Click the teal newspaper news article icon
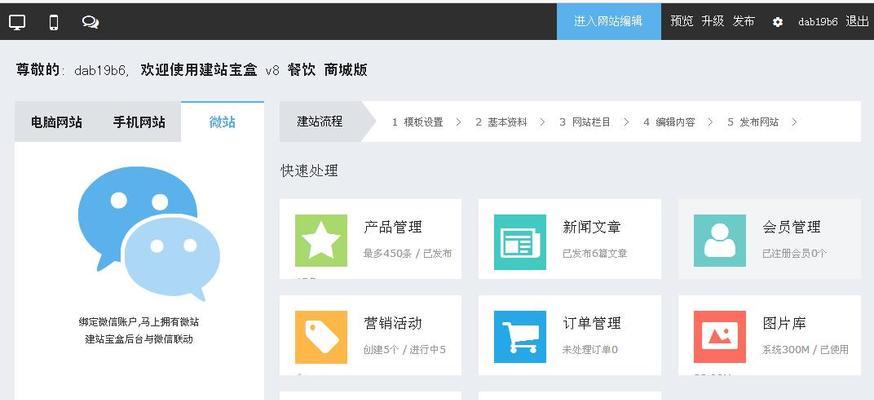This screenshot has height=400, width=874. [x=520, y=242]
